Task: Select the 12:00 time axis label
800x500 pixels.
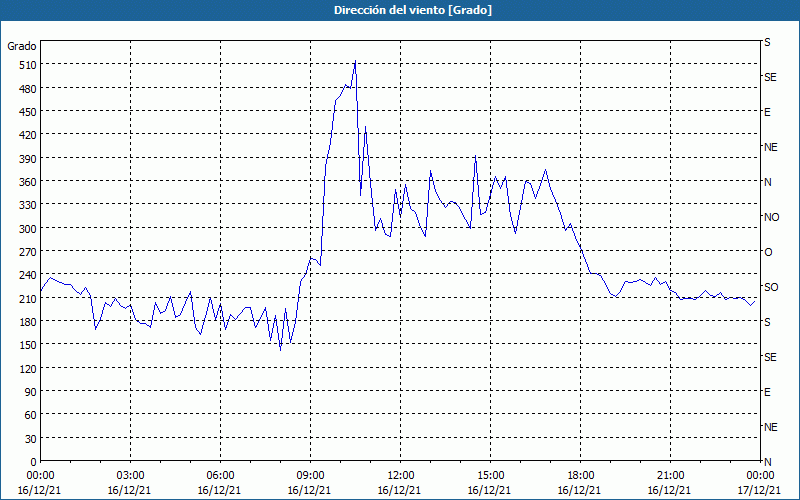Action: (x=401, y=476)
